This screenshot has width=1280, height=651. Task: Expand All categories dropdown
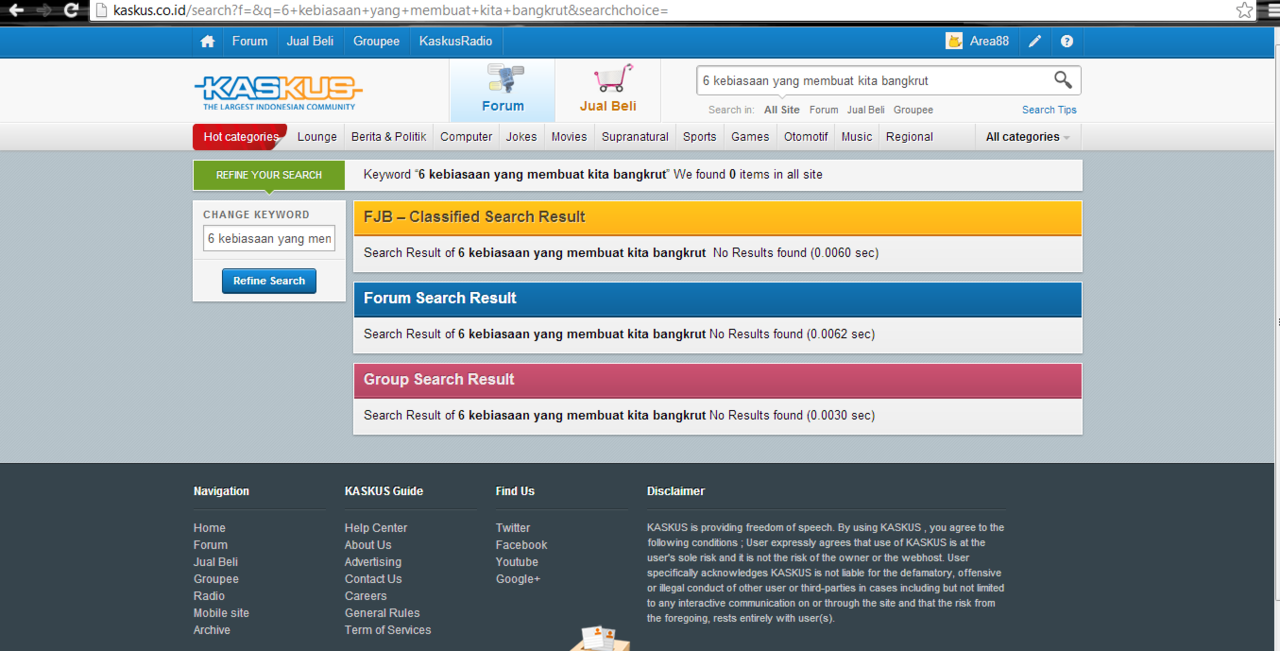click(x=1028, y=137)
